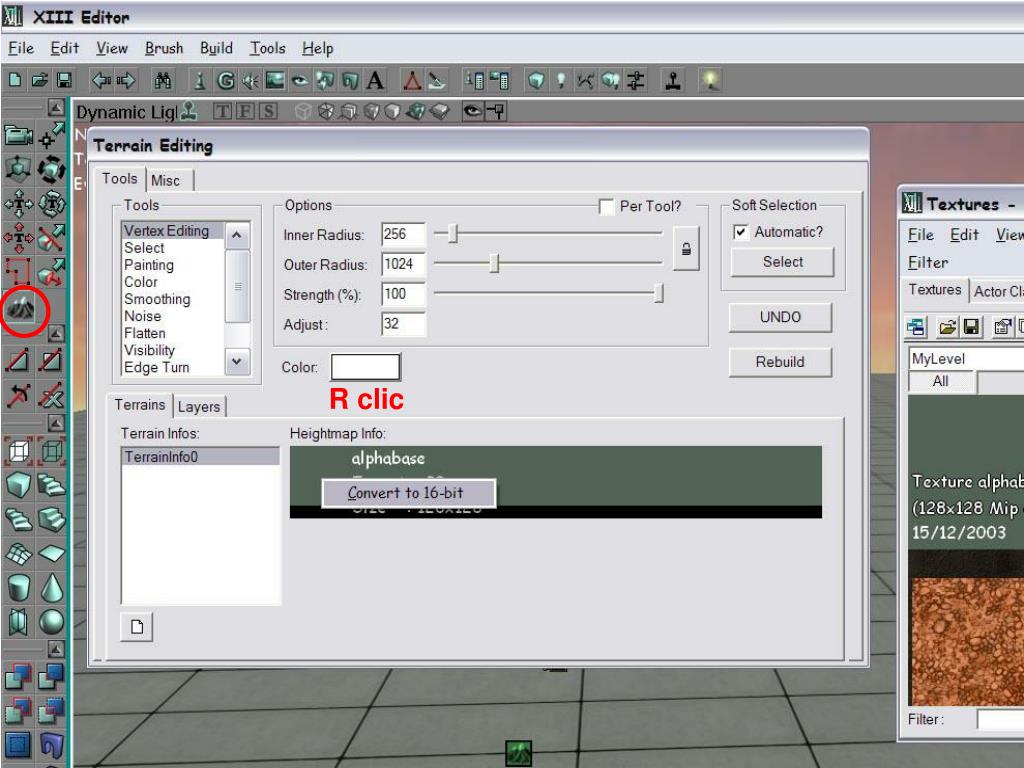Image resolution: width=1024 pixels, height=768 pixels.
Task: Open the Build menu
Action: click(216, 48)
